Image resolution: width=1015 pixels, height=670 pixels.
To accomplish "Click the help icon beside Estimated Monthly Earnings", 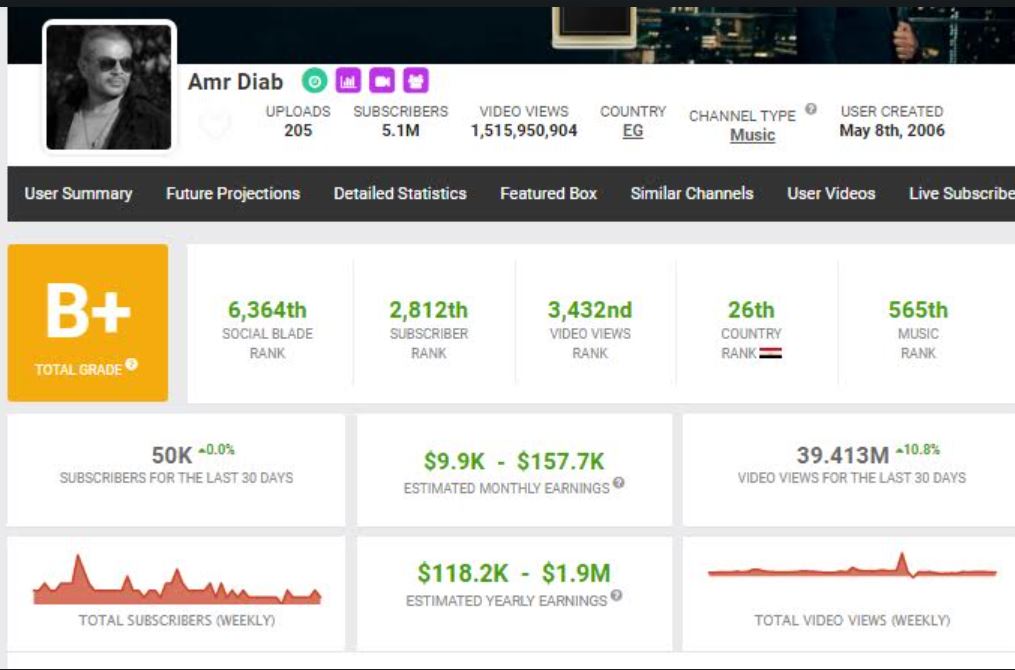I will click(619, 484).
